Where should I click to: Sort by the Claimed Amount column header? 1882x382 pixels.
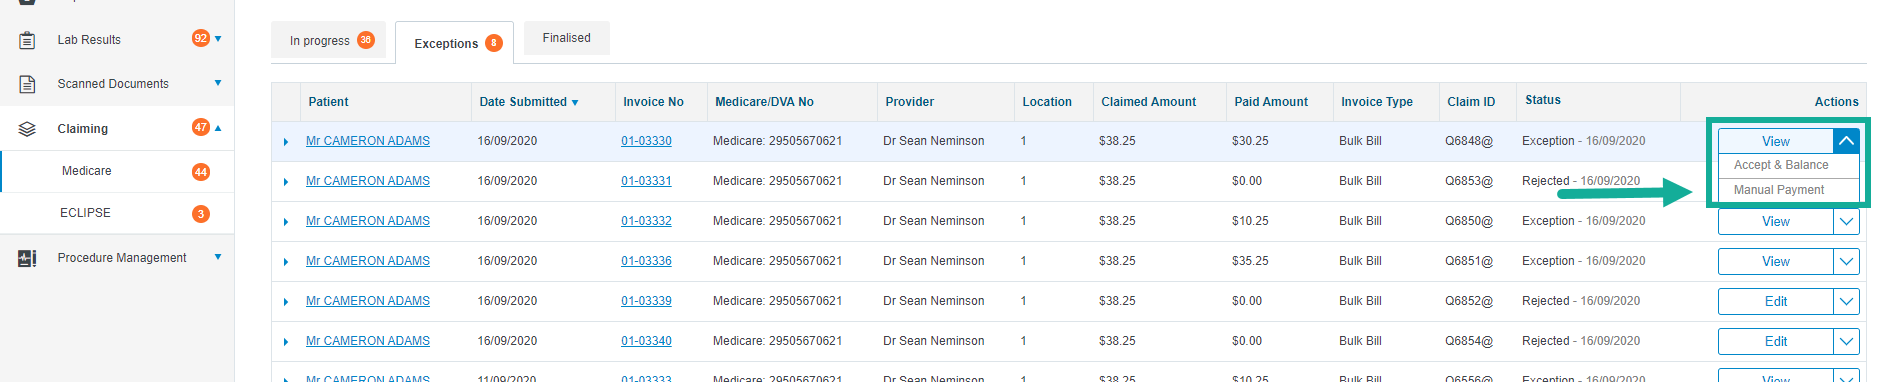pyautogui.click(x=1148, y=102)
